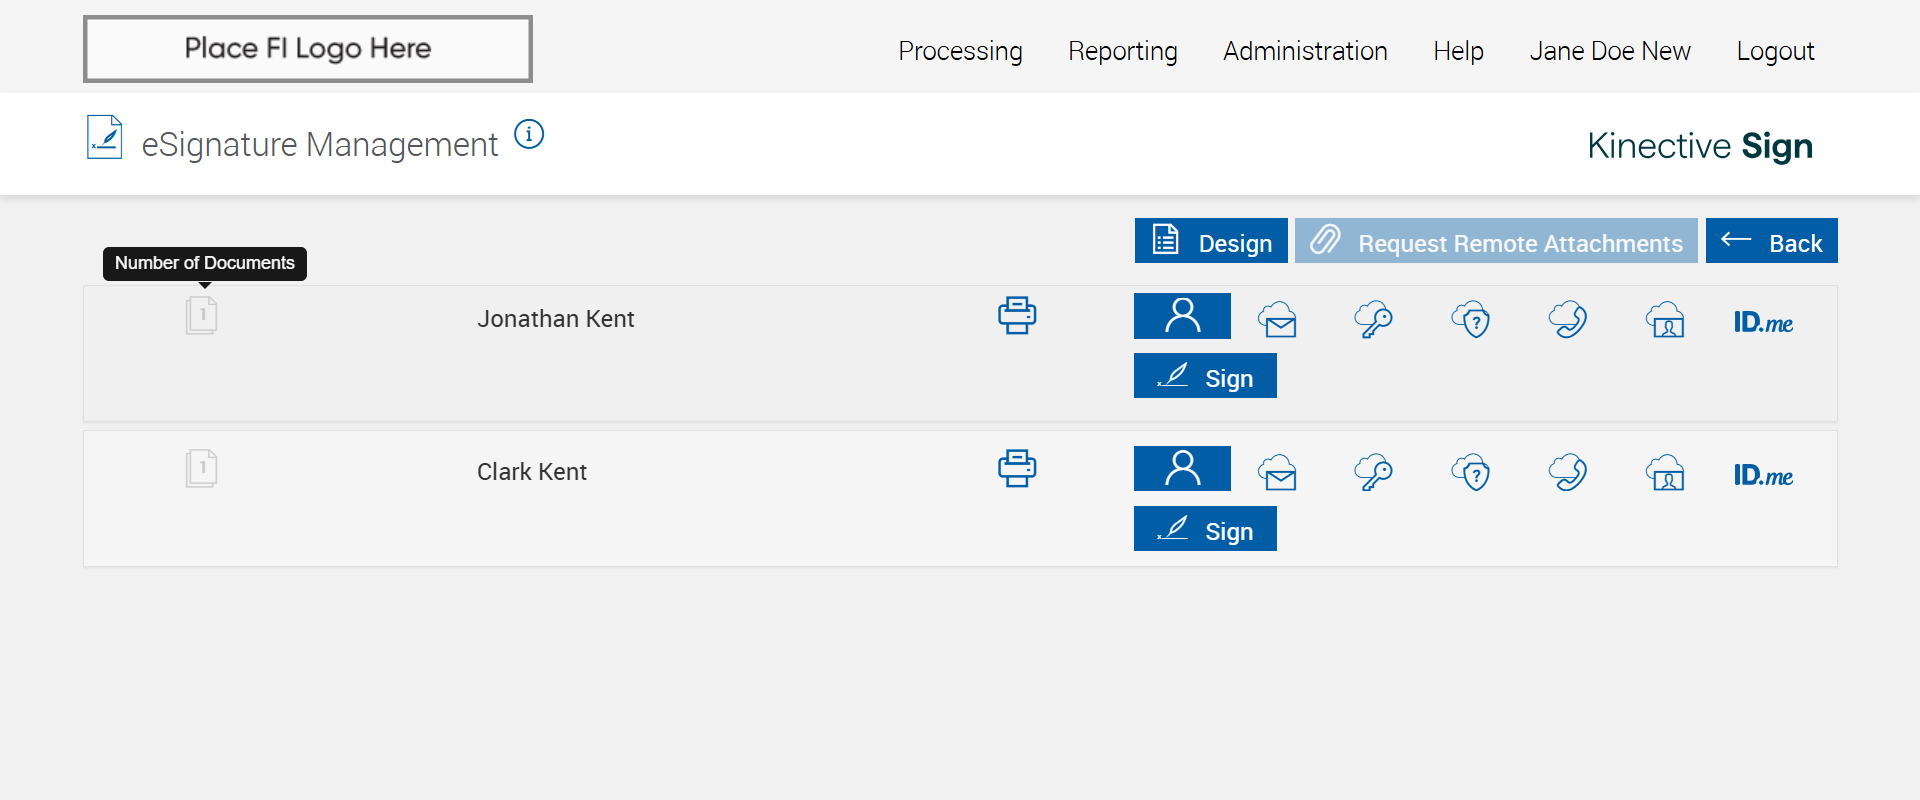
Task: Select photo ID verification for Clark Kent
Action: tap(1665, 473)
